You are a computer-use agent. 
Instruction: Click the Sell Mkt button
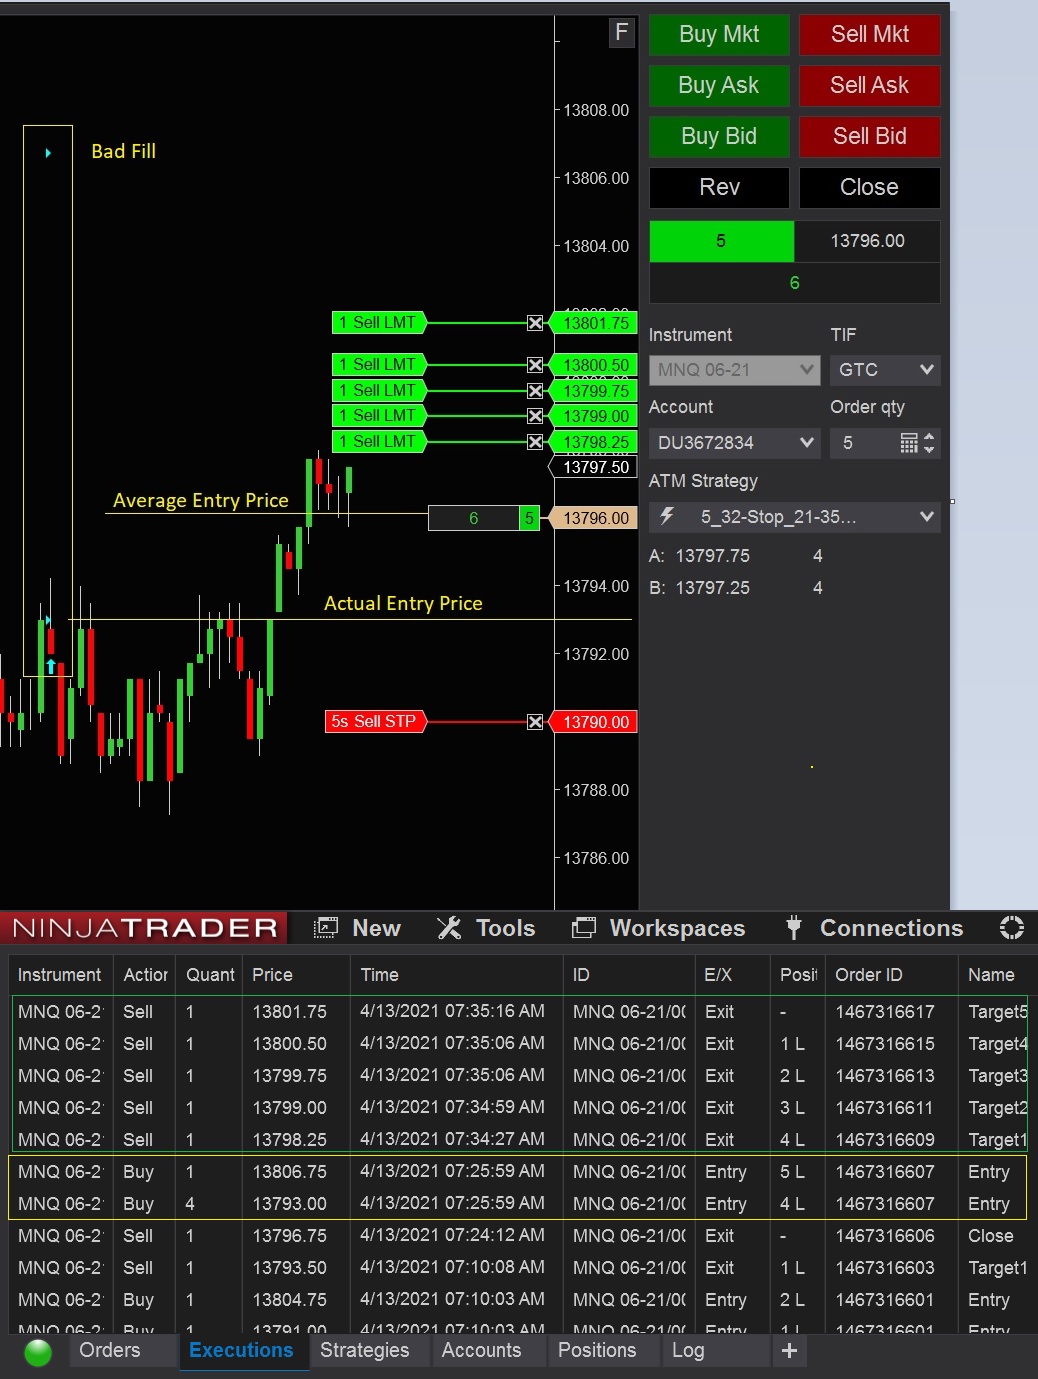click(x=870, y=34)
